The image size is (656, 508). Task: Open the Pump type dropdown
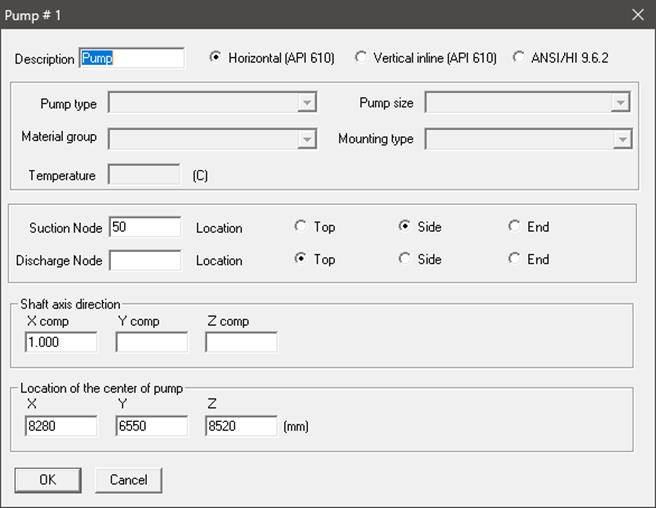pyautogui.click(x=212, y=102)
